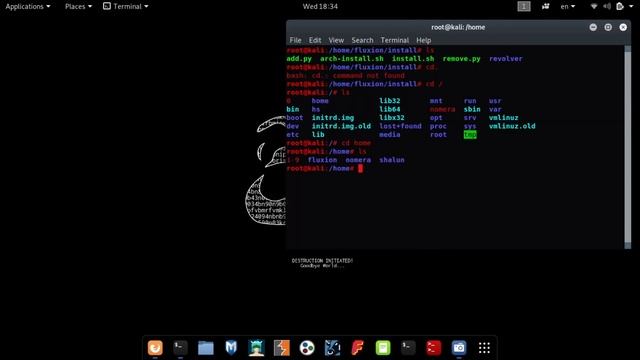Click the 'shalun' directory name in terminal
This screenshot has width=640, height=360.
[391, 160]
